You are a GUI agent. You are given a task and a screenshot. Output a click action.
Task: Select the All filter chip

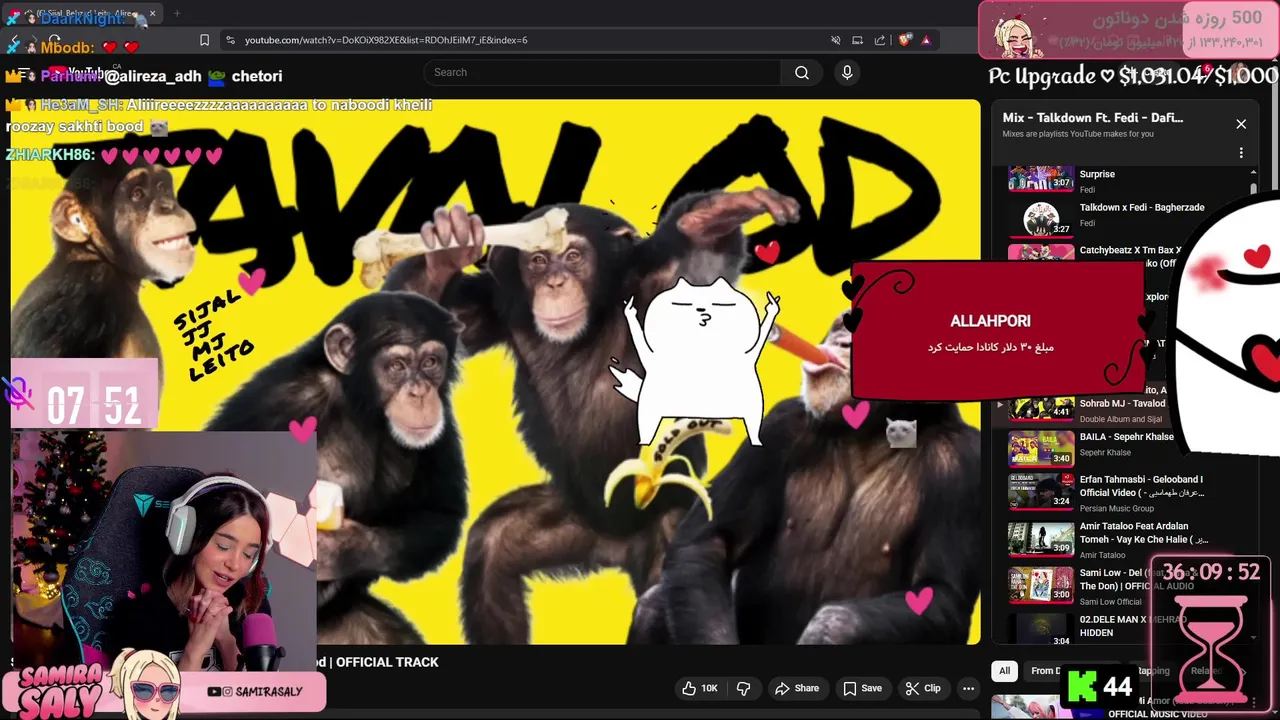(x=1004, y=671)
